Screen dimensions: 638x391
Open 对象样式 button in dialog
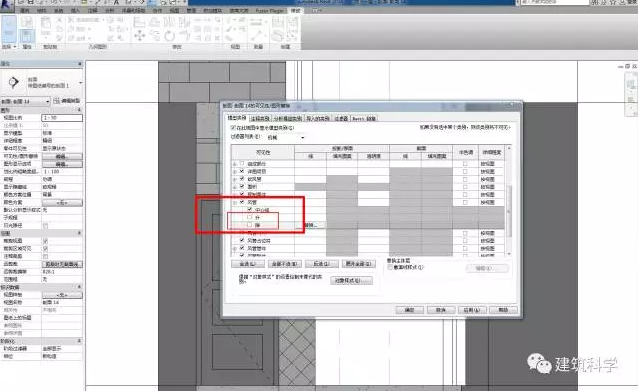[351, 280]
